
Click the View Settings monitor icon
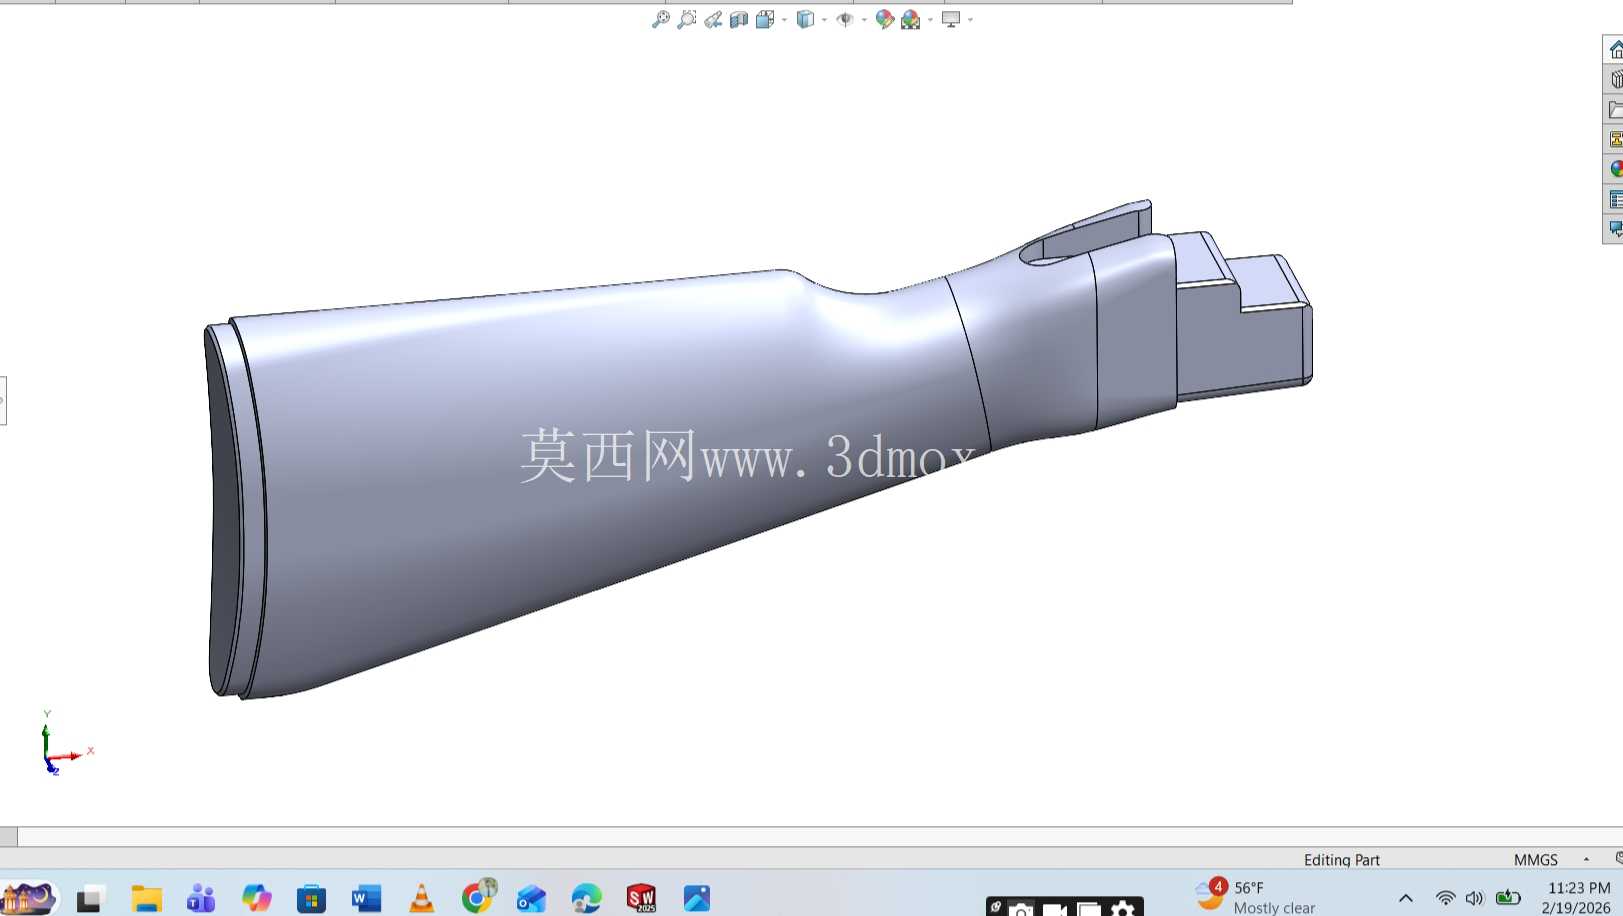point(951,19)
